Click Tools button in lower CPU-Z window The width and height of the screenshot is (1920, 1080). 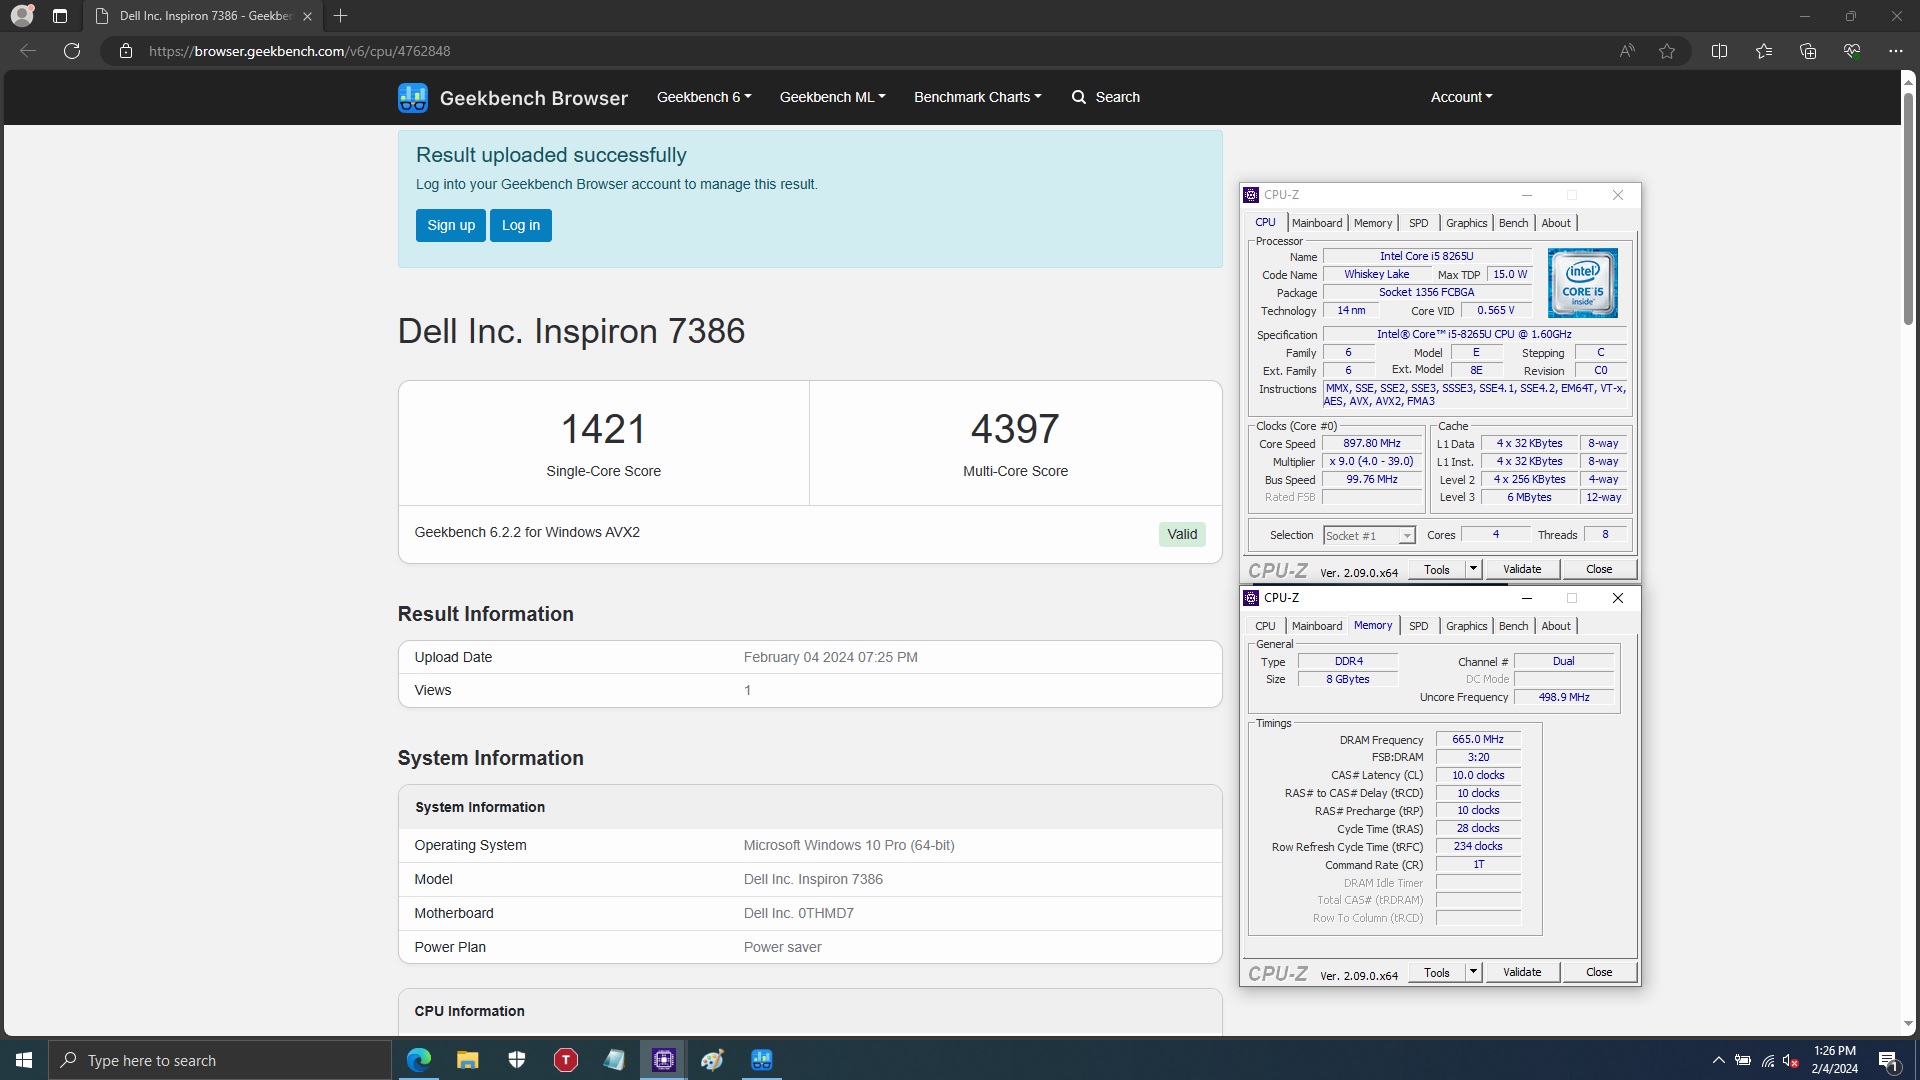tap(1436, 972)
